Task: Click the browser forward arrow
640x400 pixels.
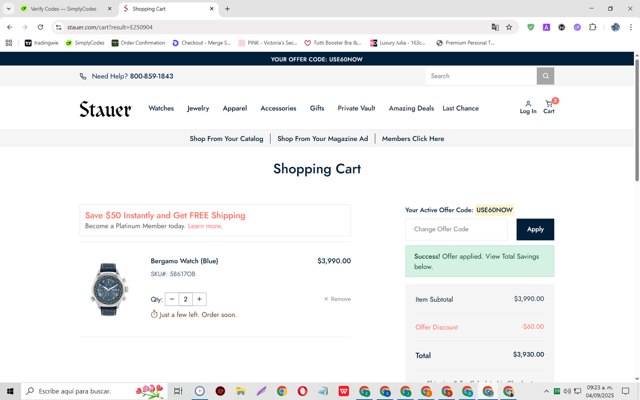Action: (25, 27)
